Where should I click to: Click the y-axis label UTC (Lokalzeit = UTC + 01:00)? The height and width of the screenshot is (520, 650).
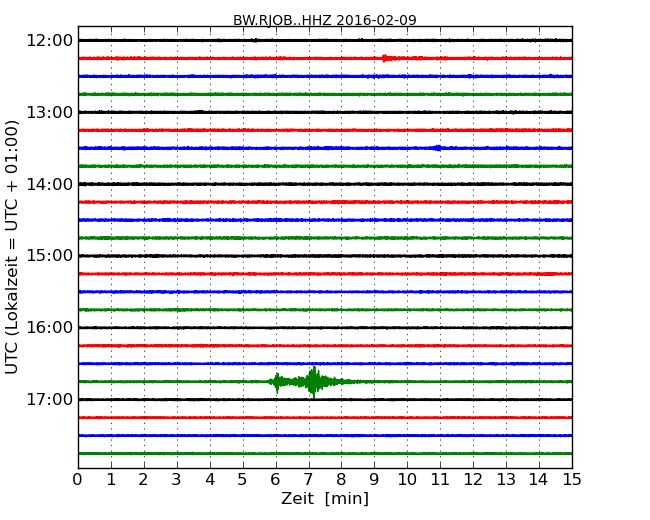pyautogui.click(x=12, y=247)
